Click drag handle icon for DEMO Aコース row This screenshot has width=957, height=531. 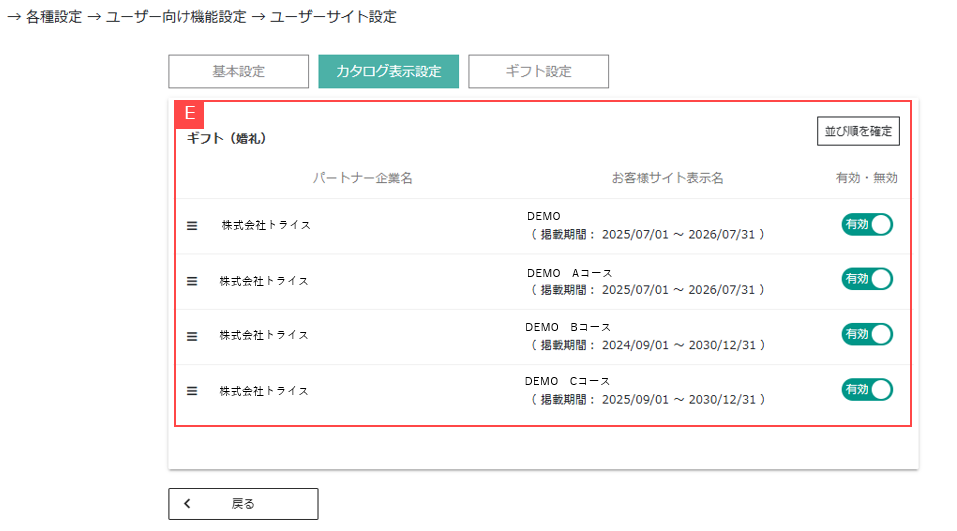click(193, 281)
